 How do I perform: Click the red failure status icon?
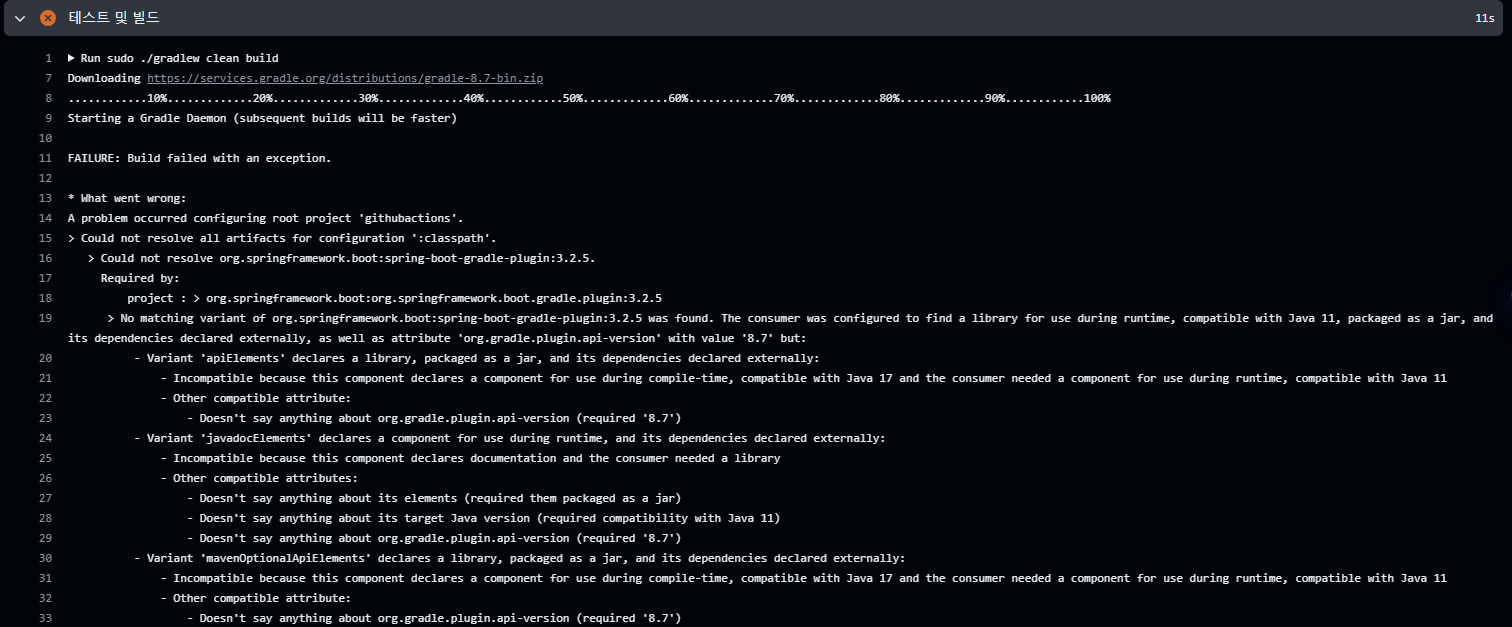(x=46, y=17)
